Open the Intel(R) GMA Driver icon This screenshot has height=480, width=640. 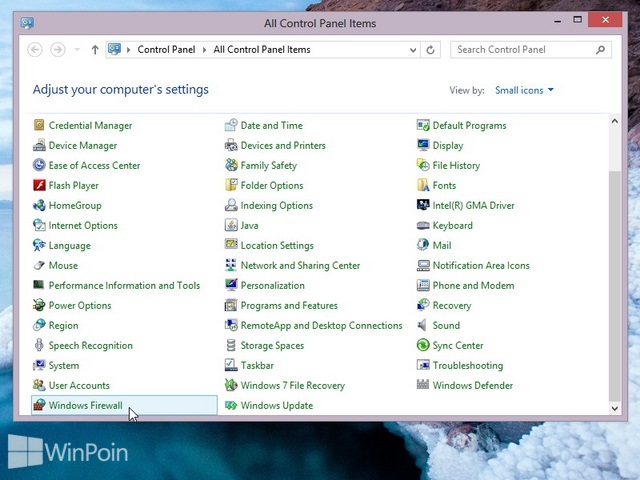423,205
